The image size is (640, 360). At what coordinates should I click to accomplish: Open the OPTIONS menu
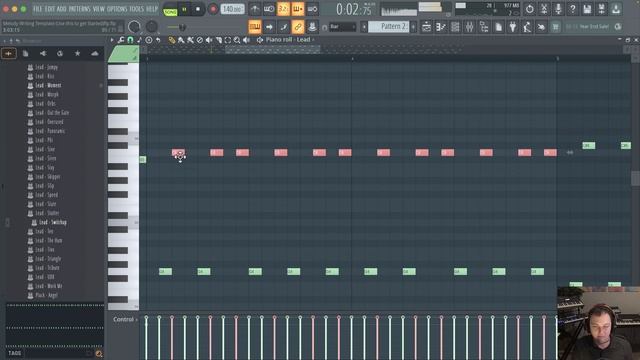(117, 9)
